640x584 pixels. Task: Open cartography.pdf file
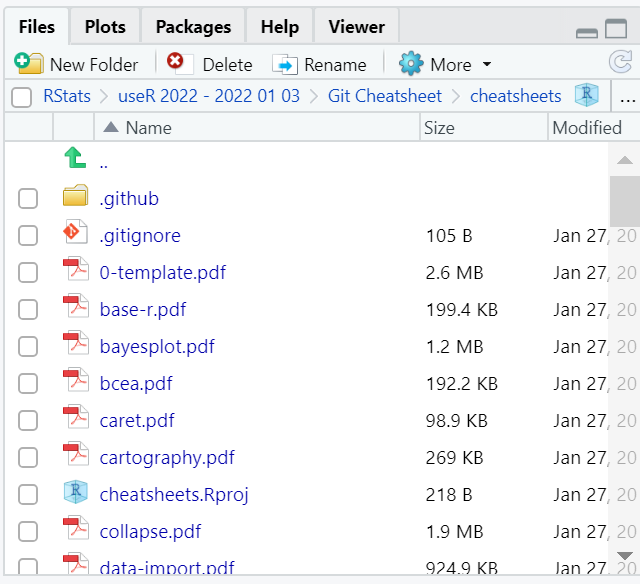point(167,458)
